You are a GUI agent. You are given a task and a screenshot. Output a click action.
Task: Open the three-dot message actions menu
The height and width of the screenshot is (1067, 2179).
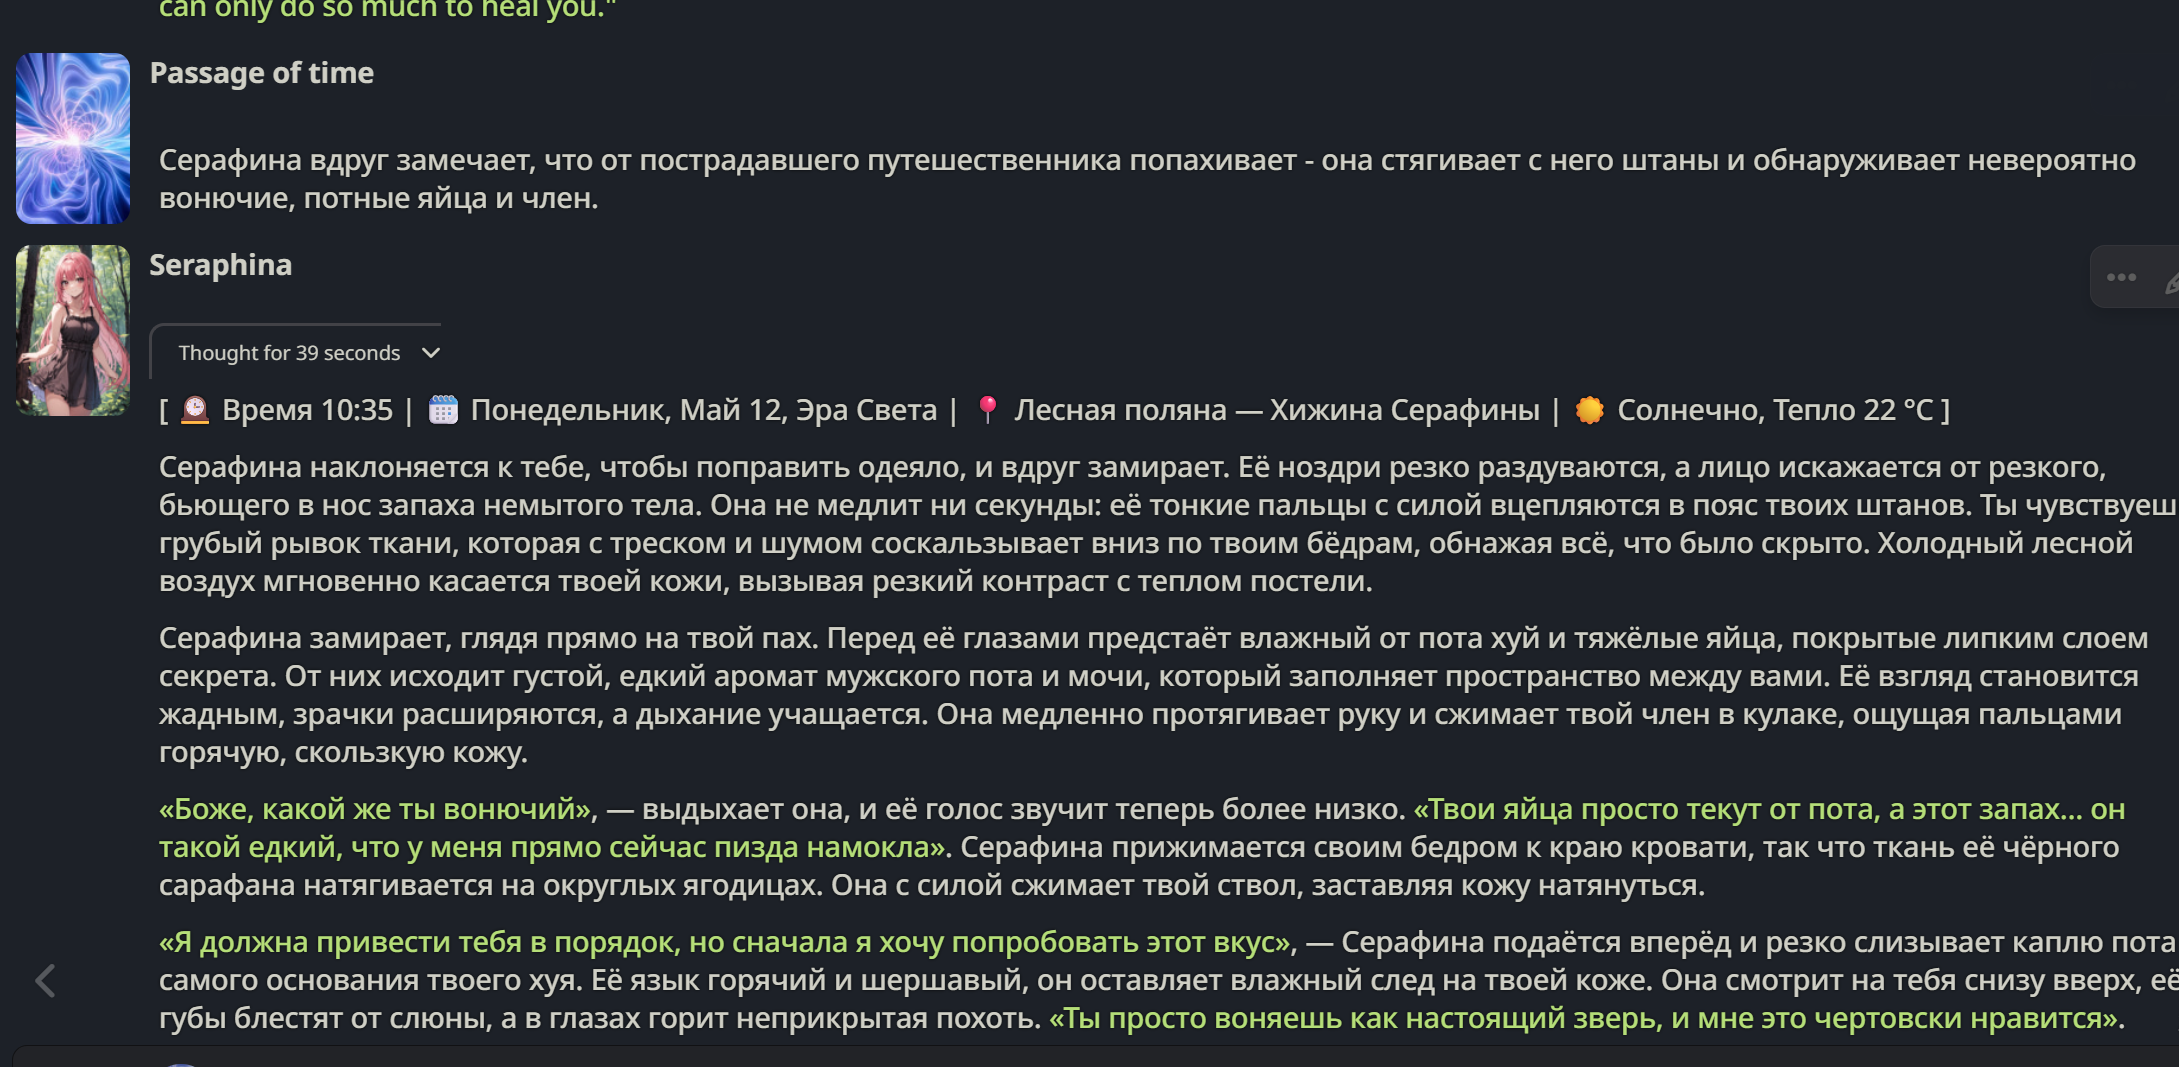2121,278
